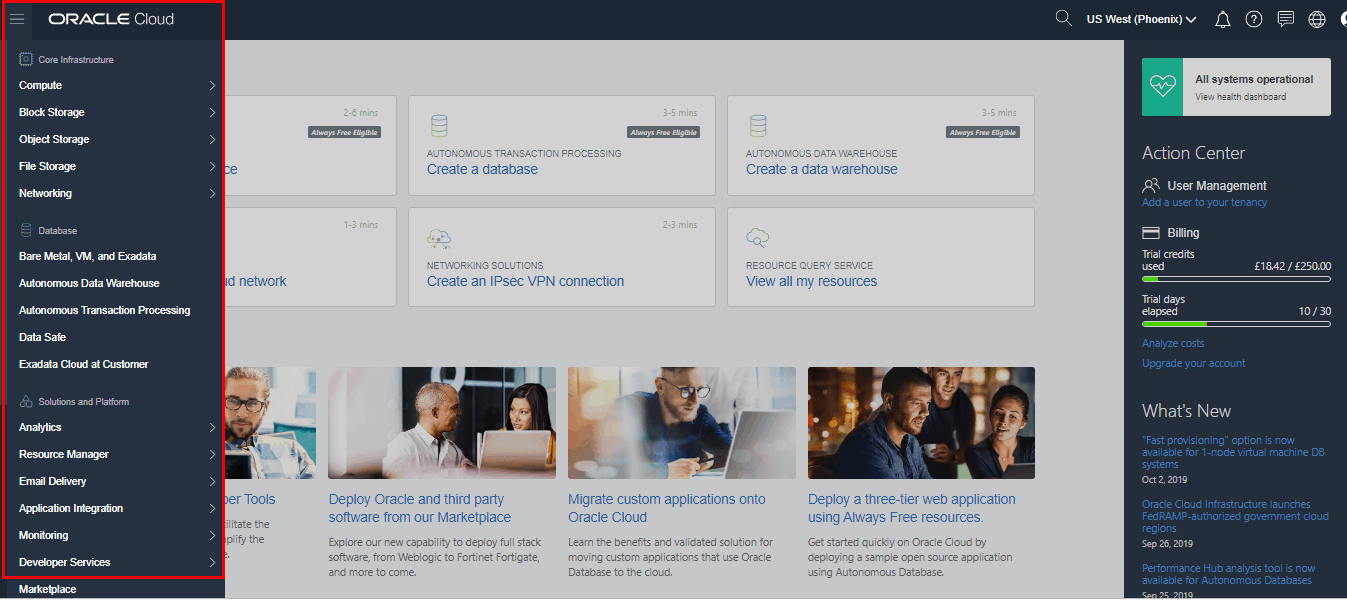Click Add a user to your tenancy
The image size is (1347, 600).
click(1204, 203)
